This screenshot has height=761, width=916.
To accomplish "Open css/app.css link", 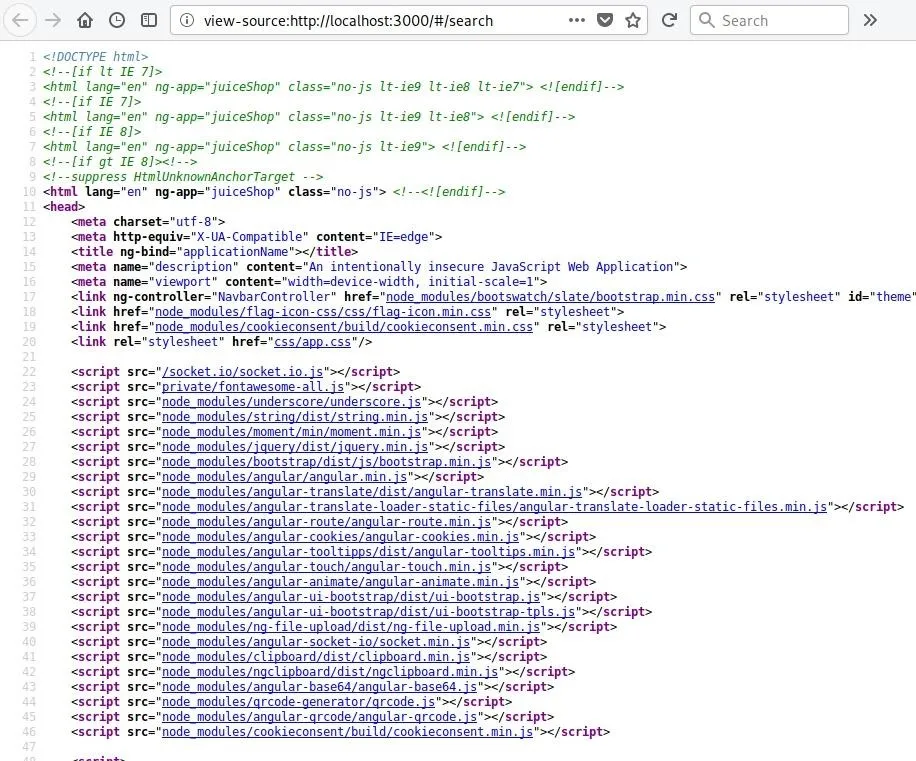I will click(312, 342).
